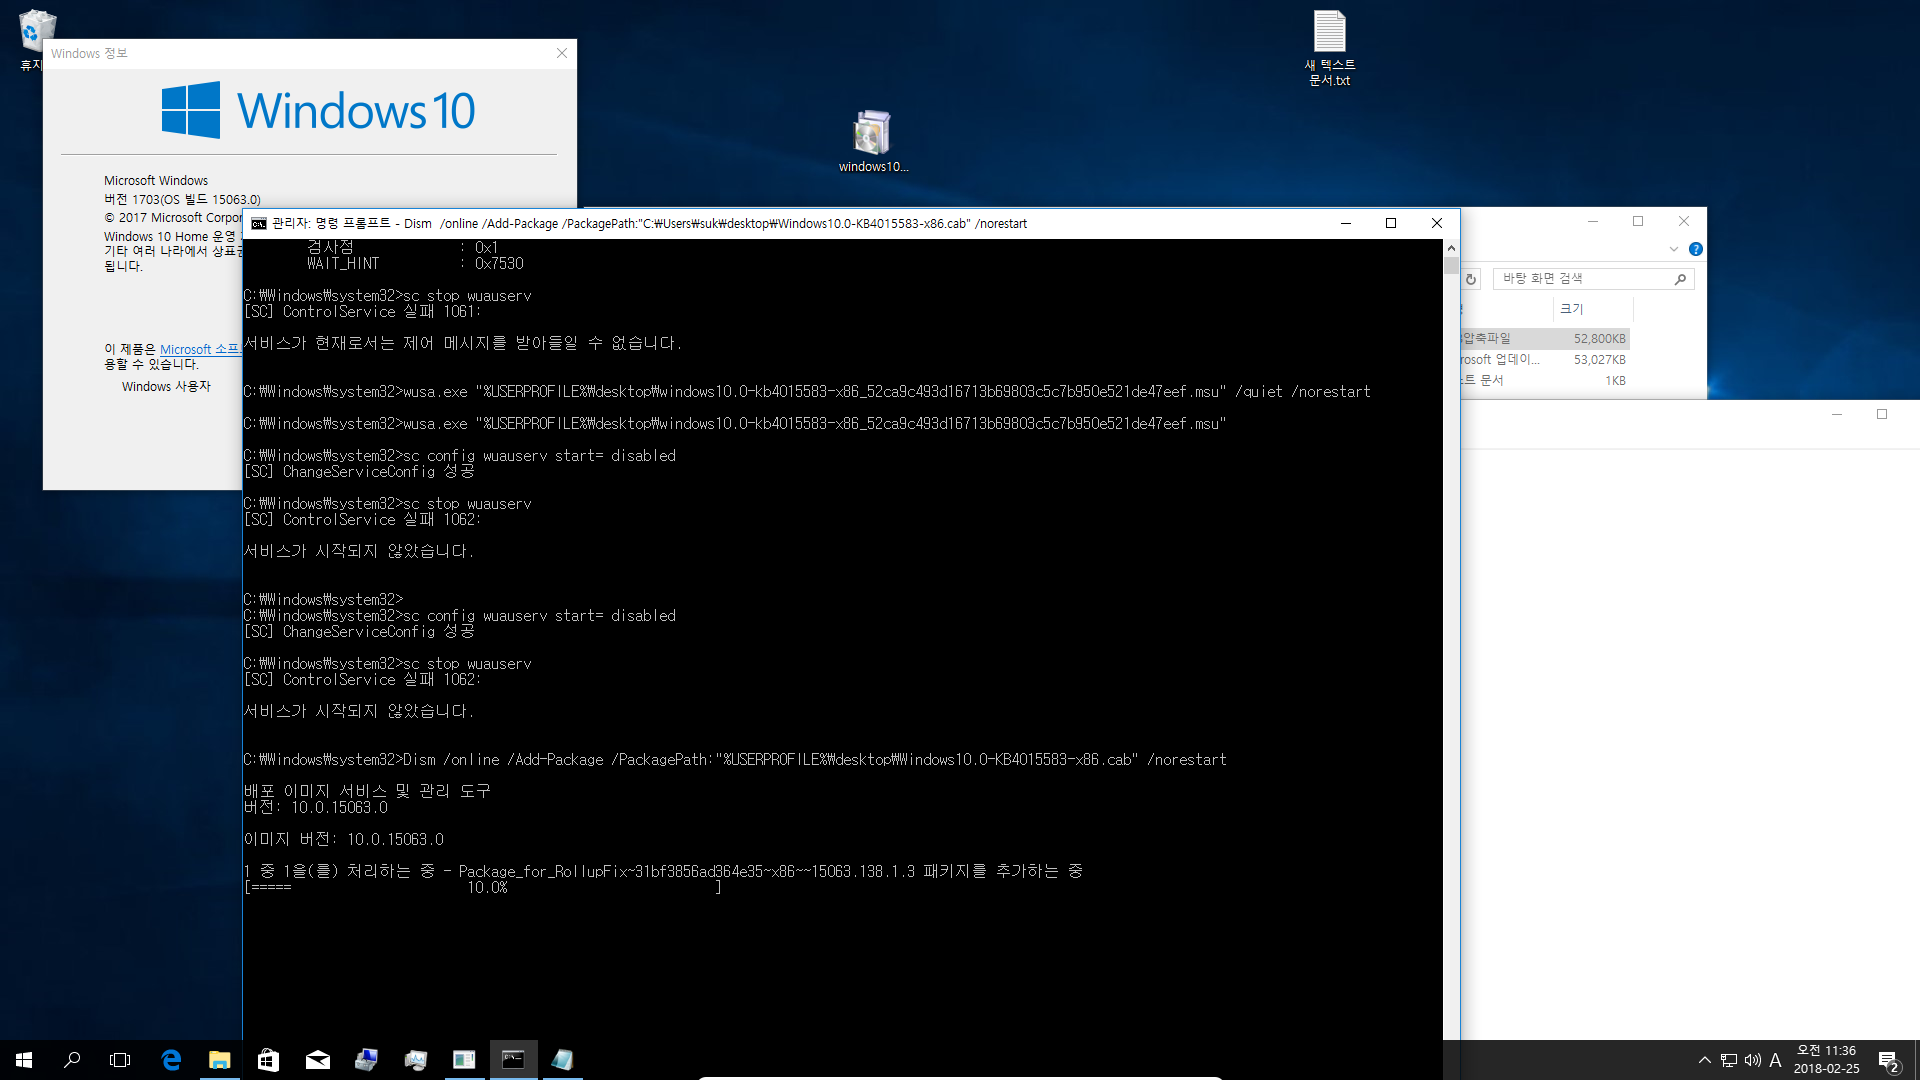
Task: Click the Windows 10 logo in info dialog
Action: 318,110
